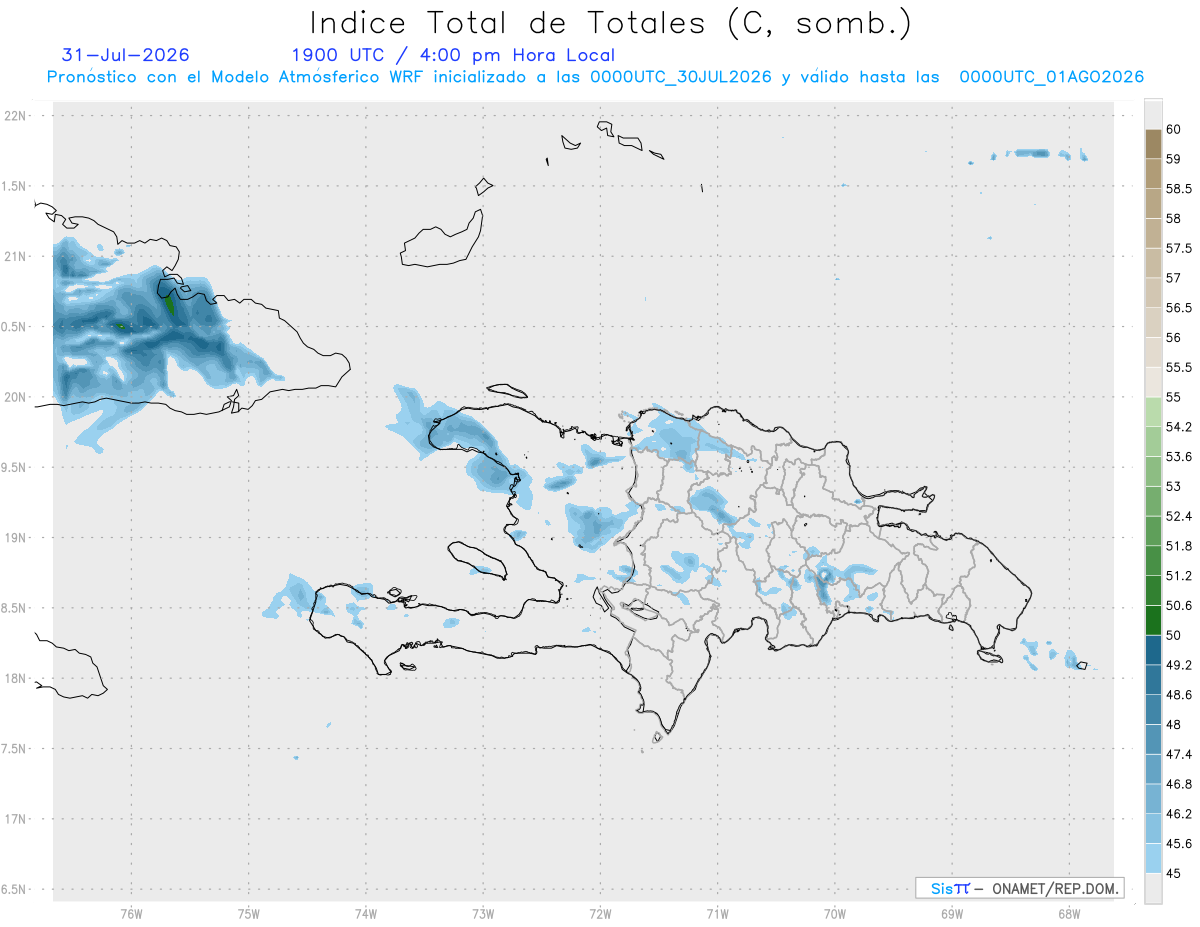Click the "0000UTC_30JUL2026" initialization timestamp
This screenshot has height=927, width=1200.
pyautogui.click(x=681, y=77)
